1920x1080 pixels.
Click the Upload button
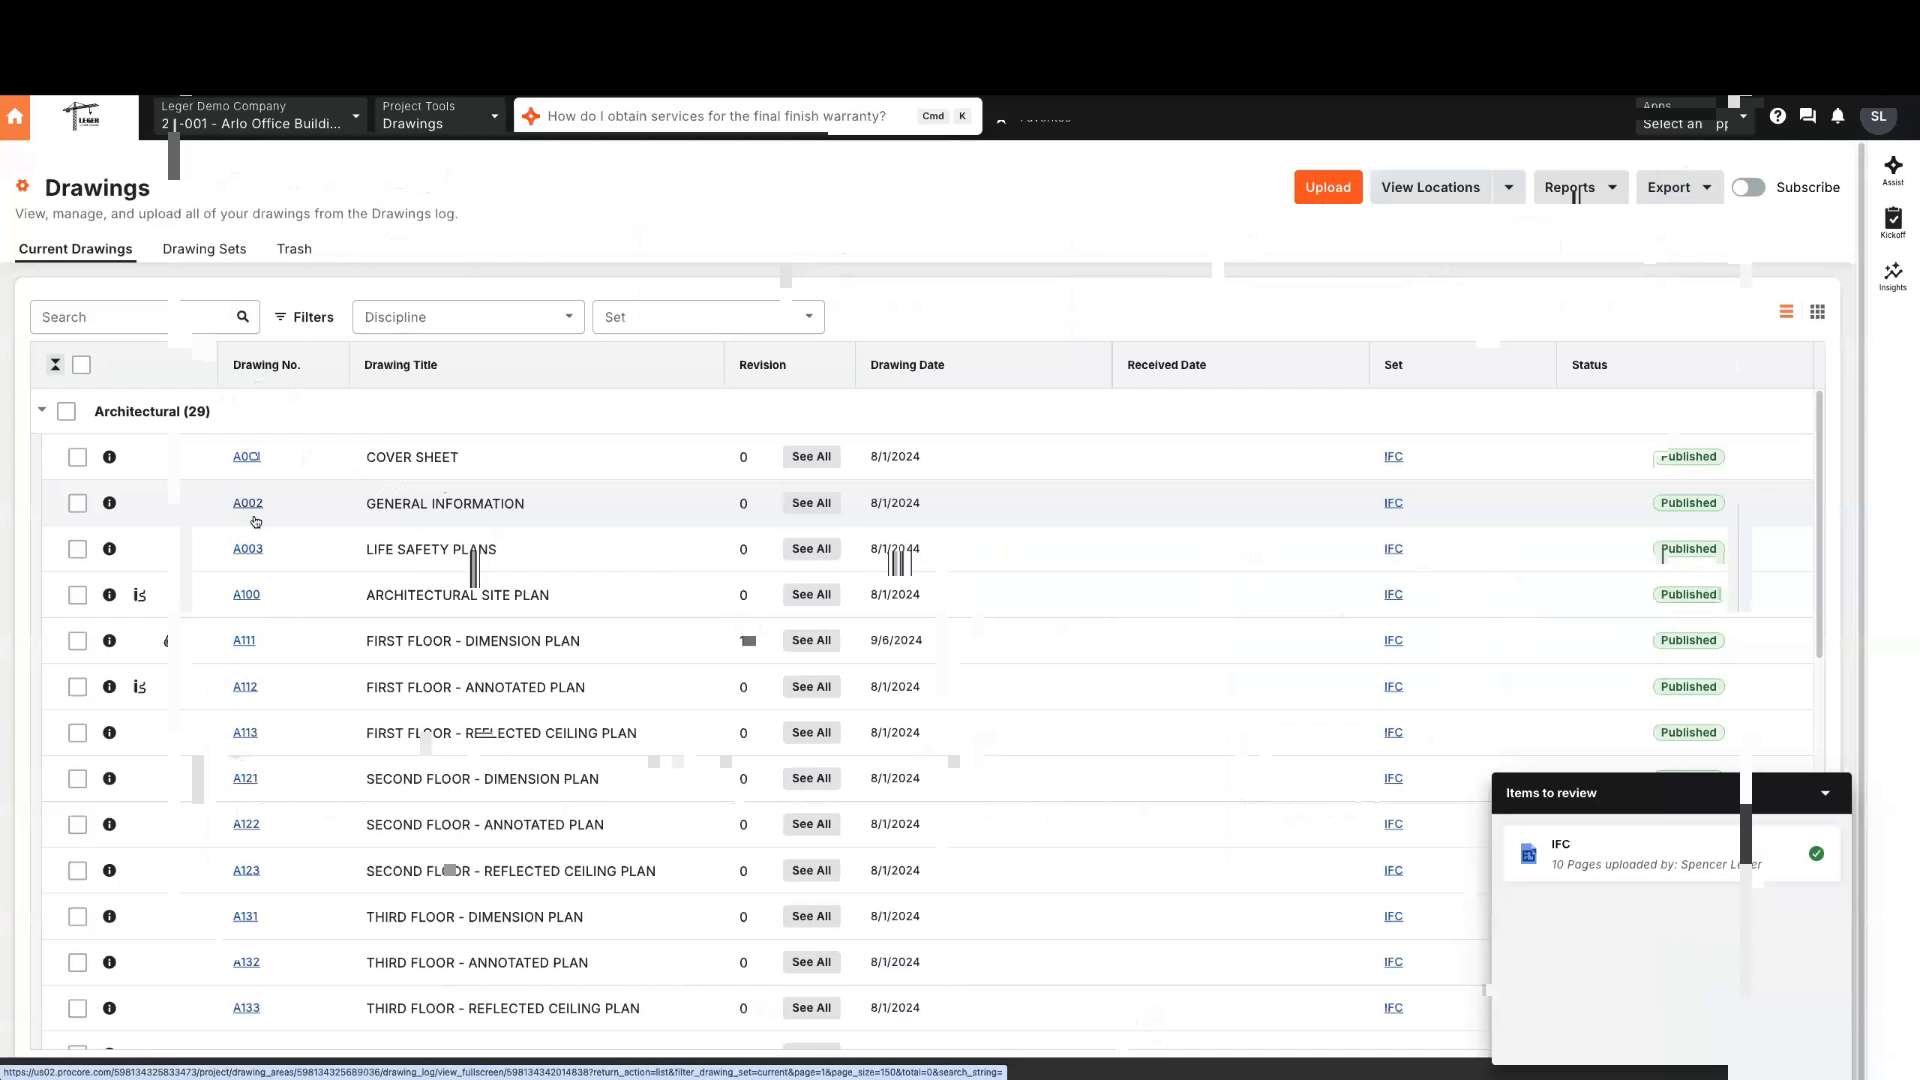pos(1327,187)
